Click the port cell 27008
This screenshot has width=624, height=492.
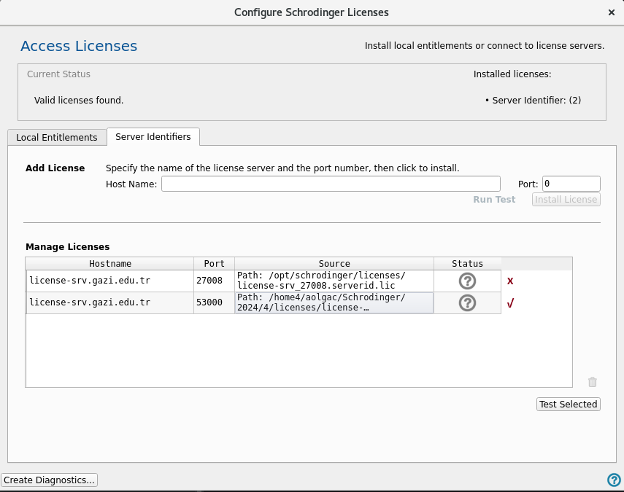214,281
